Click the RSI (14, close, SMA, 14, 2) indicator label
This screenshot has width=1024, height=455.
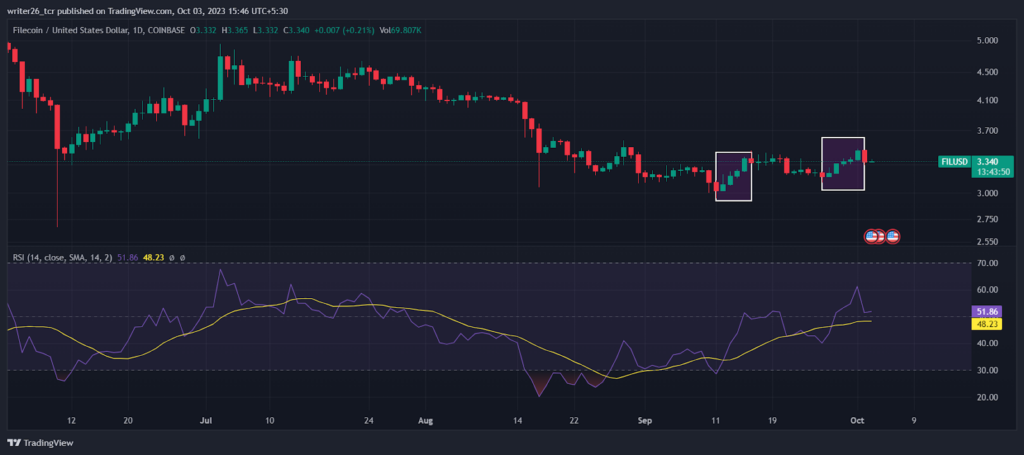pyautogui.click(x=63, y=258)
